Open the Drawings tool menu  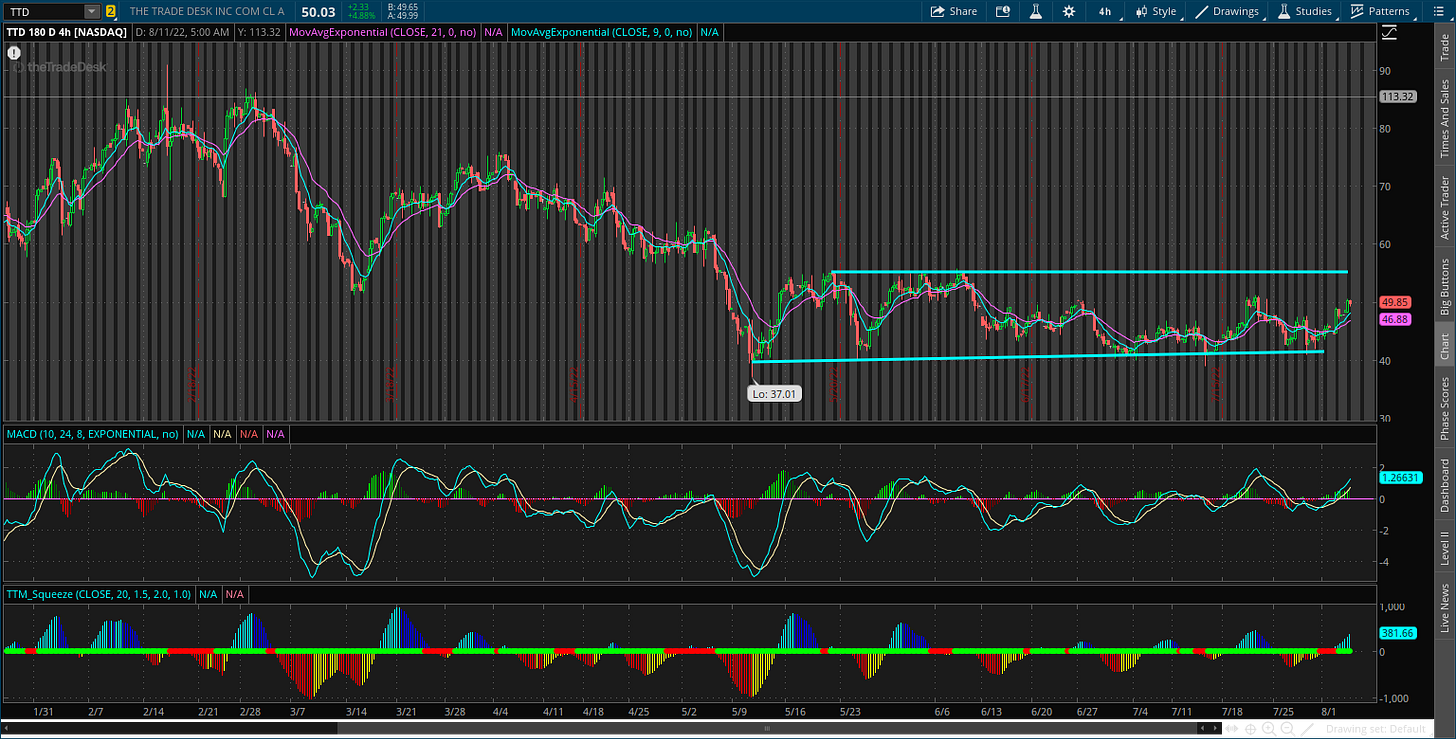1227,11
